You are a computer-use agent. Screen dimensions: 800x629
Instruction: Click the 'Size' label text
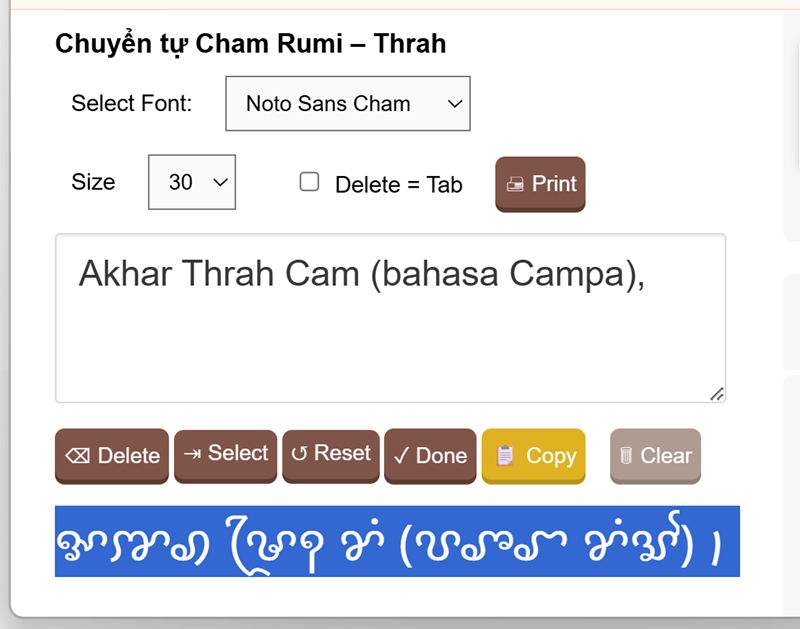click(93, 182)
